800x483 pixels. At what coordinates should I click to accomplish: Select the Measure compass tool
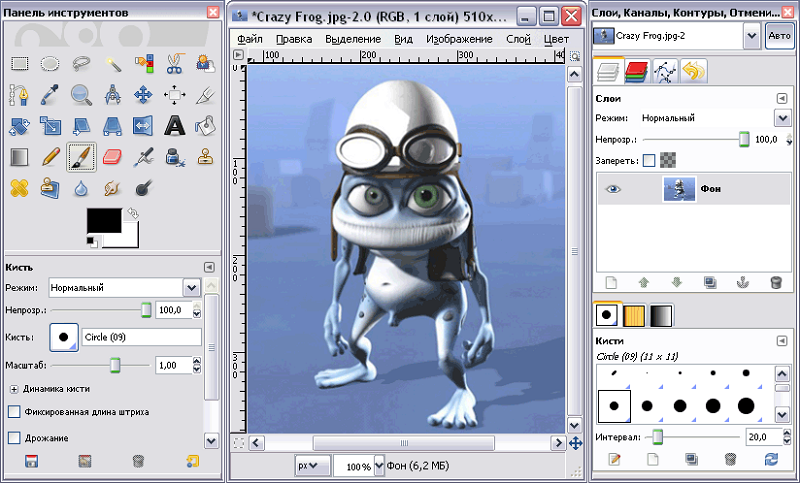tap(112, 95)
